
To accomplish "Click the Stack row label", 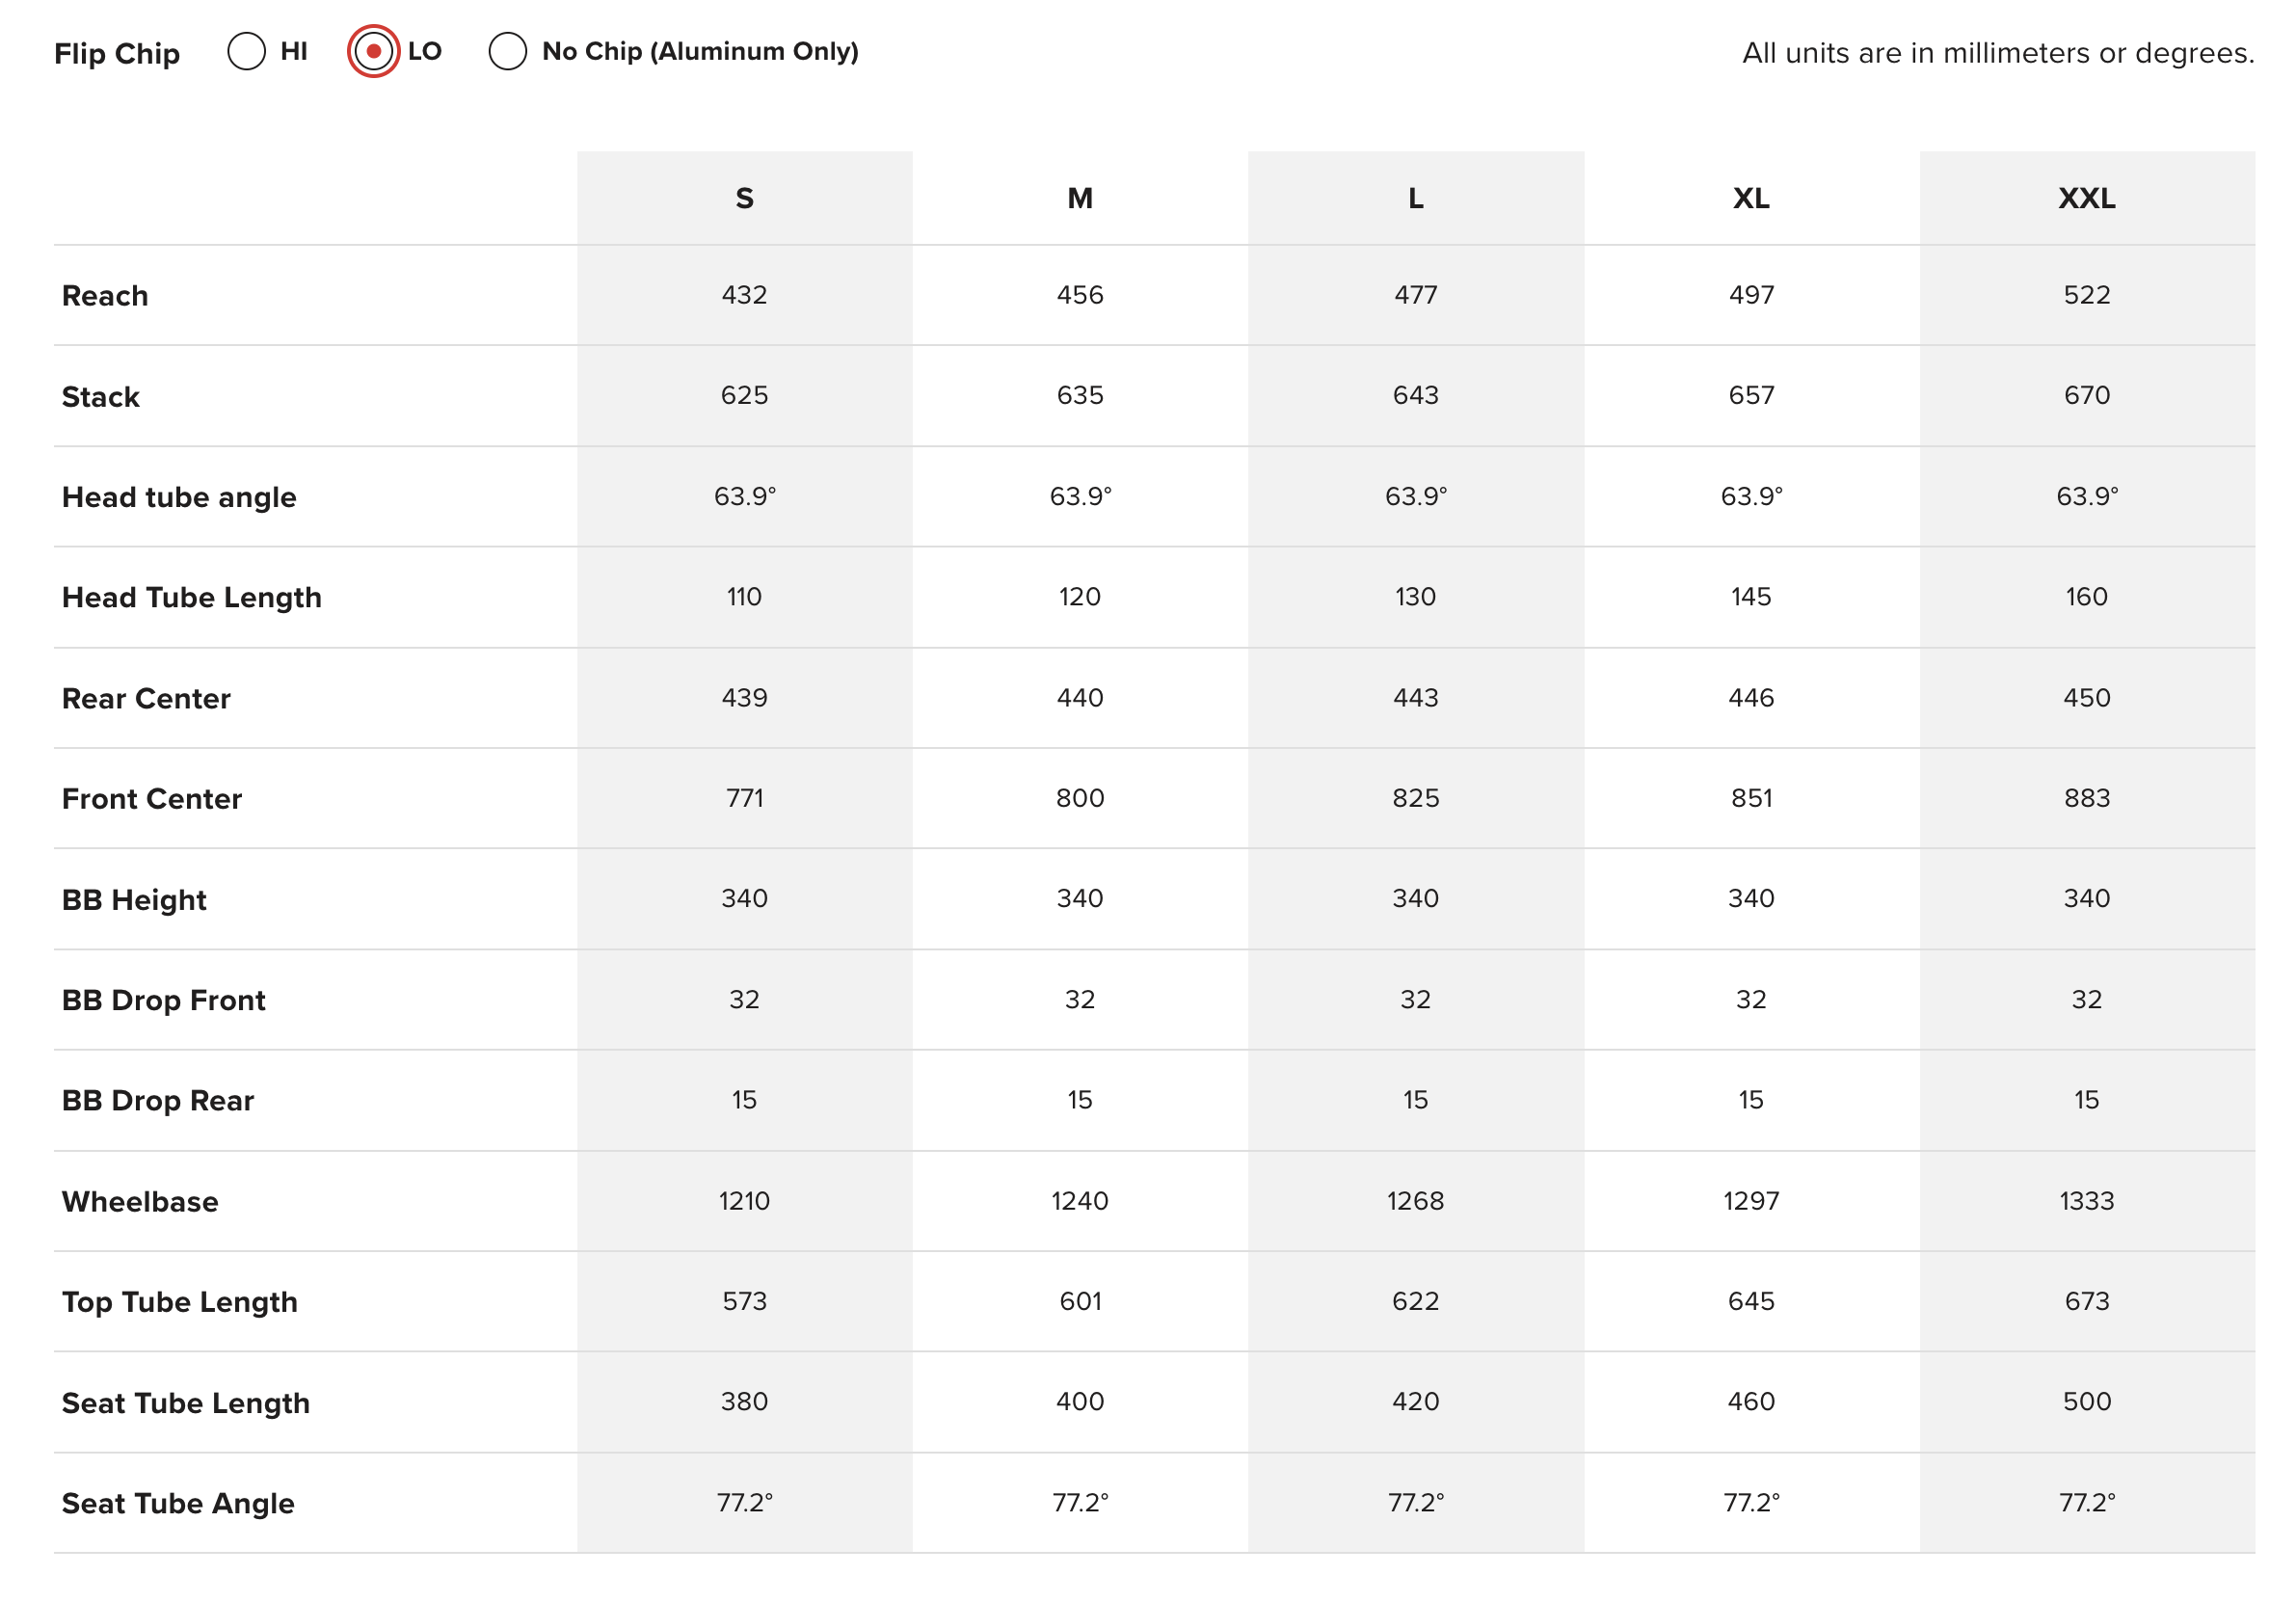I will [x=101, y=397].
